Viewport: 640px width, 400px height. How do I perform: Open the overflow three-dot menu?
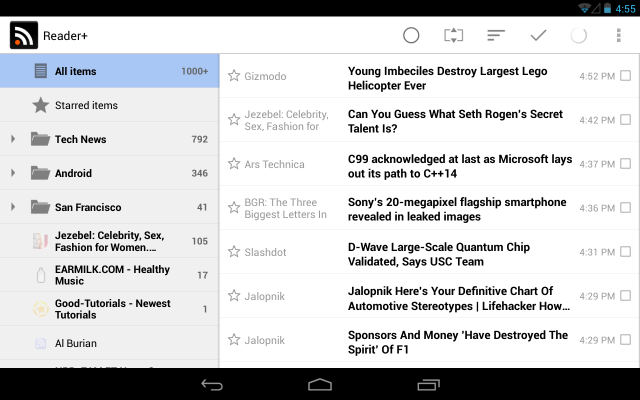[x=619, y=36]
